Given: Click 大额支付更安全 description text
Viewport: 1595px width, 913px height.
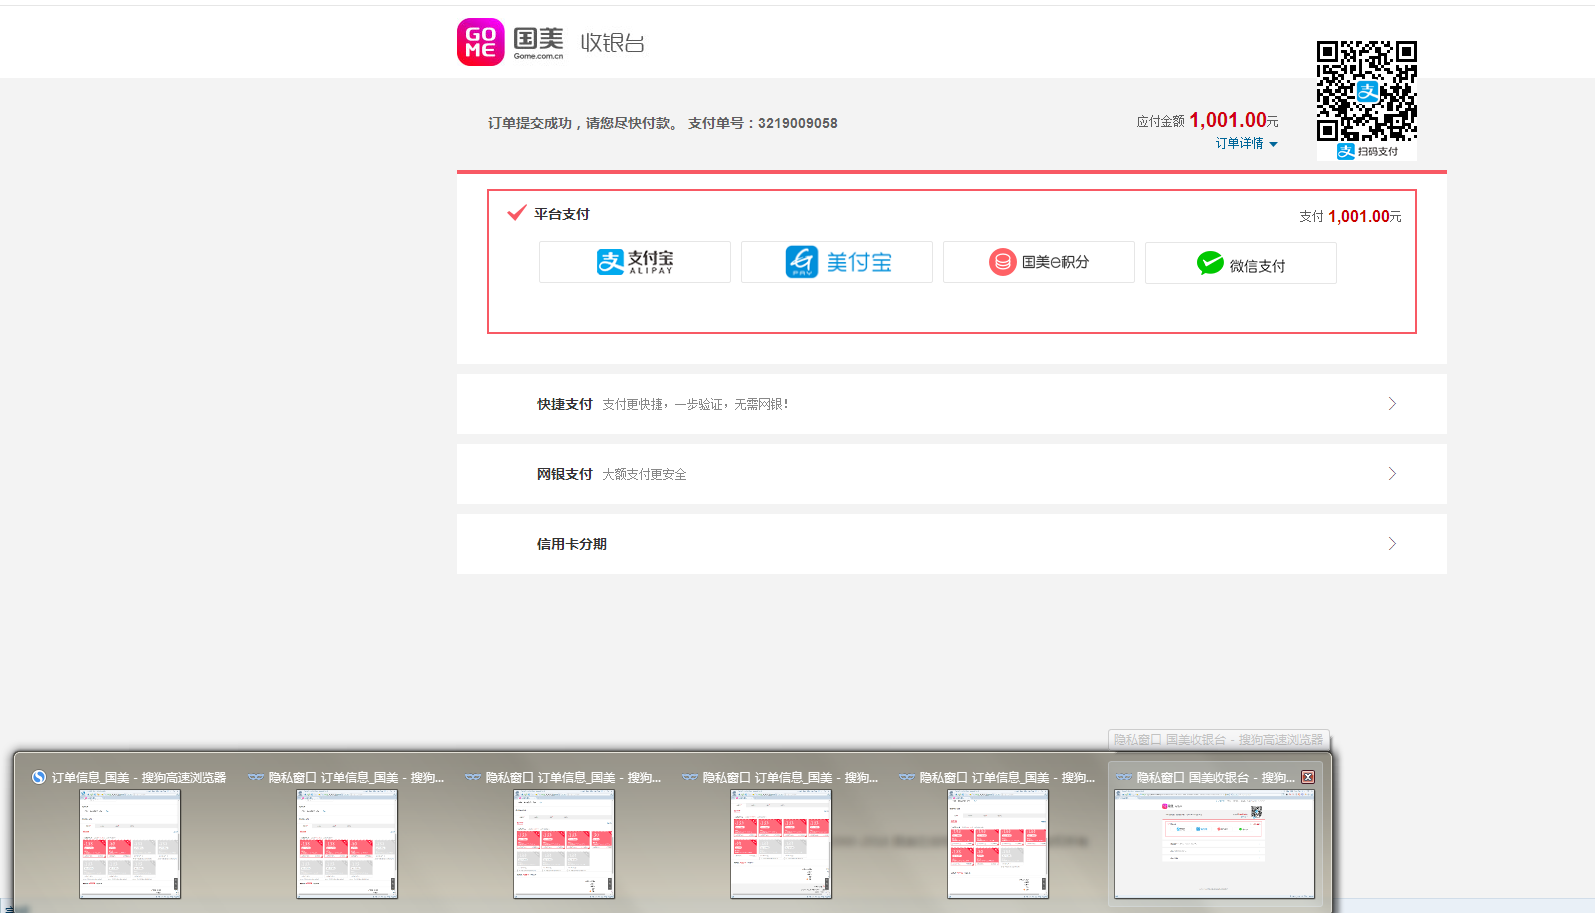Looking at the screenshot, I should pos(644,474).
